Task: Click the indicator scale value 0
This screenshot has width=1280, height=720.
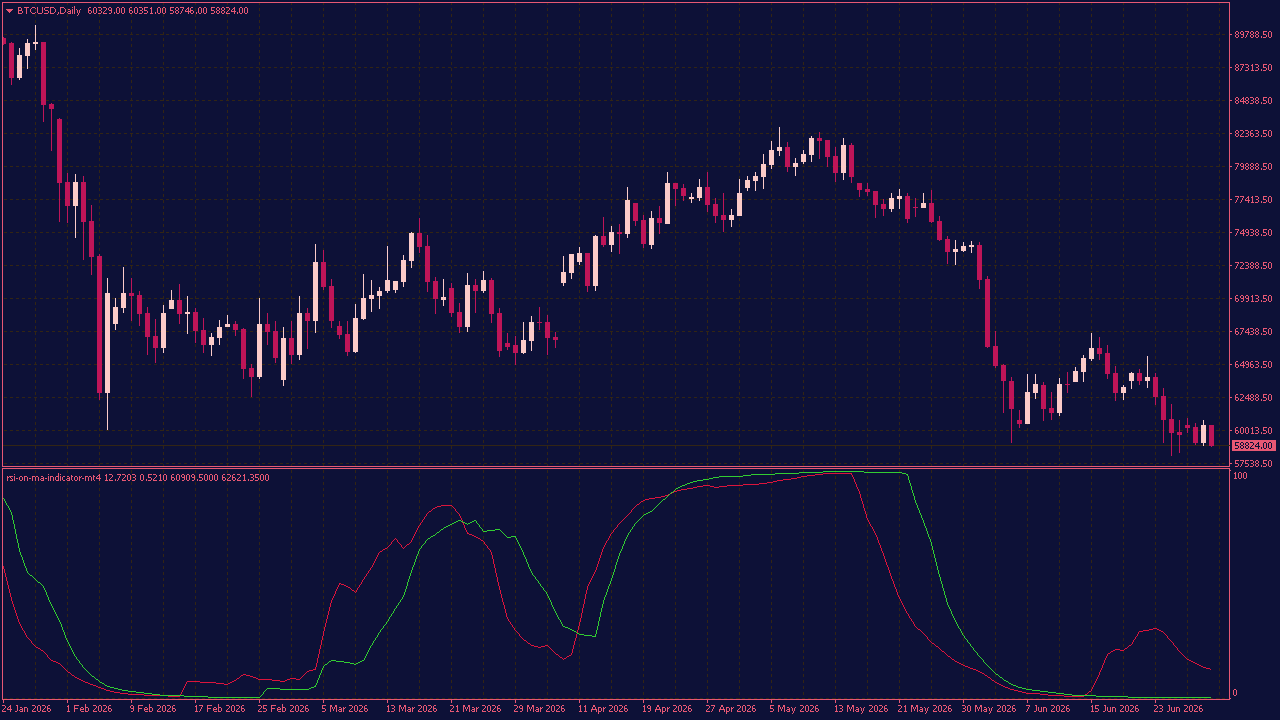Action: 1236,693
